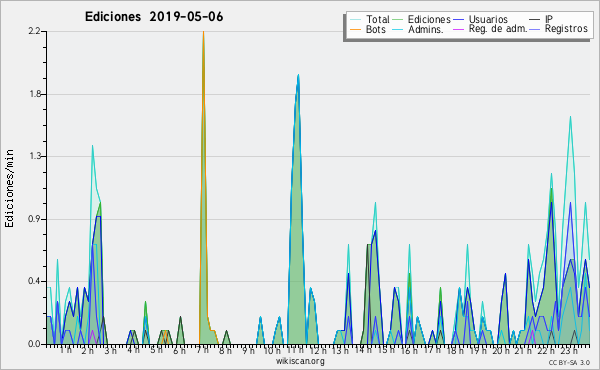The width and height of the screenshot is (600, 370).
Task: Click the y-axis value 0.0
Action: tap(34, 344)
